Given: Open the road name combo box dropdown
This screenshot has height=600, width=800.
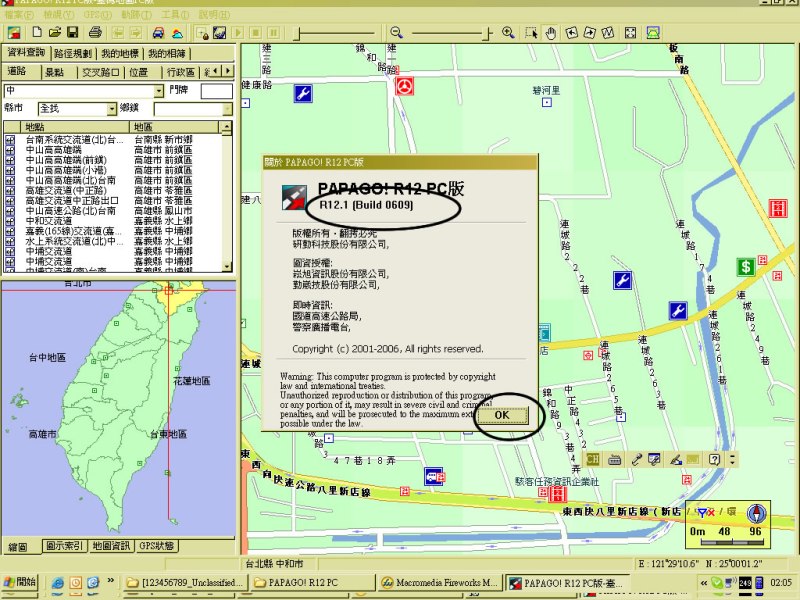Looking at the screenshot, I should click(x=159, y=91).
